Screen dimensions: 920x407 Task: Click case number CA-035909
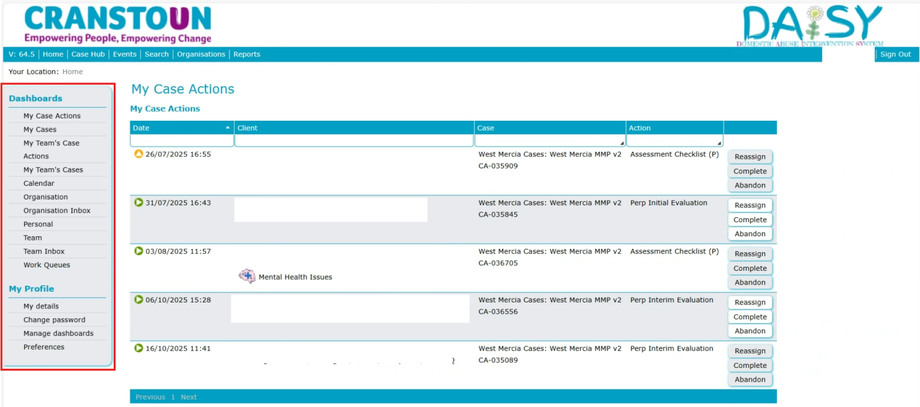point(498,166)
